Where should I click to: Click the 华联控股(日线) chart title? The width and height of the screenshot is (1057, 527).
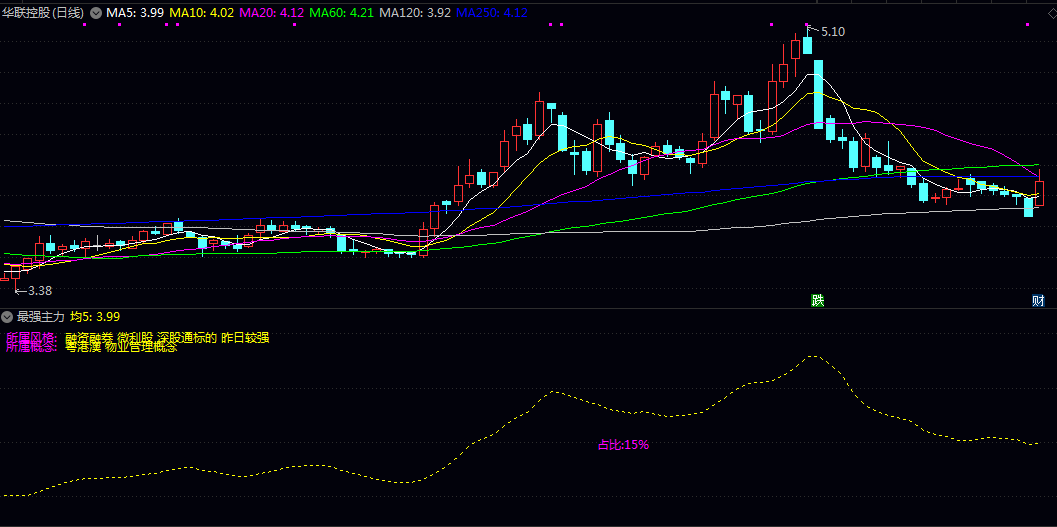coord(44,13)
